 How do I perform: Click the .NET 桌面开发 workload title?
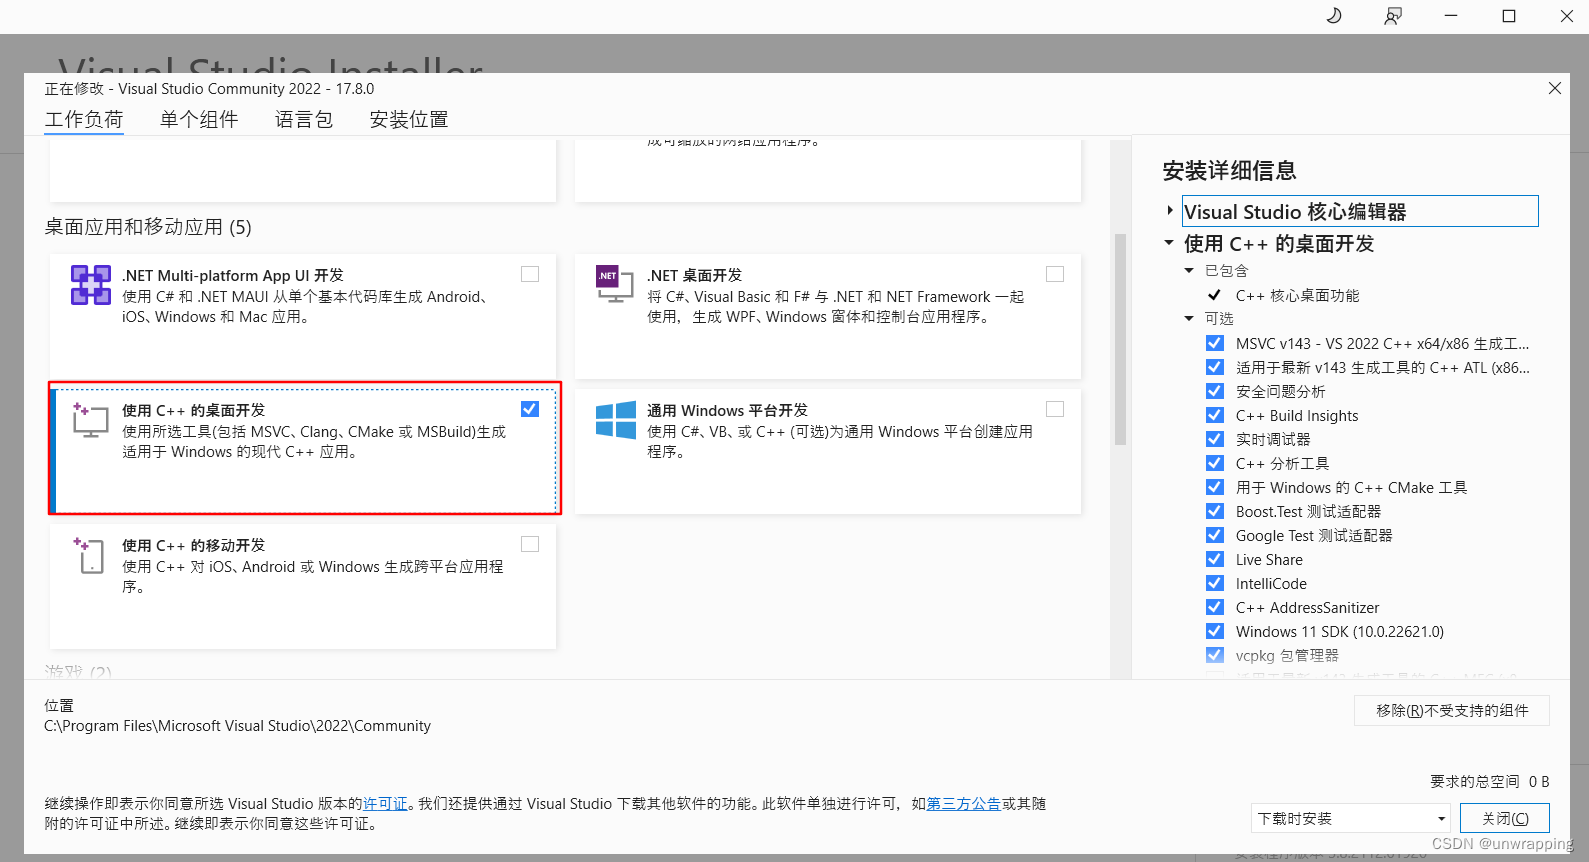695,275
